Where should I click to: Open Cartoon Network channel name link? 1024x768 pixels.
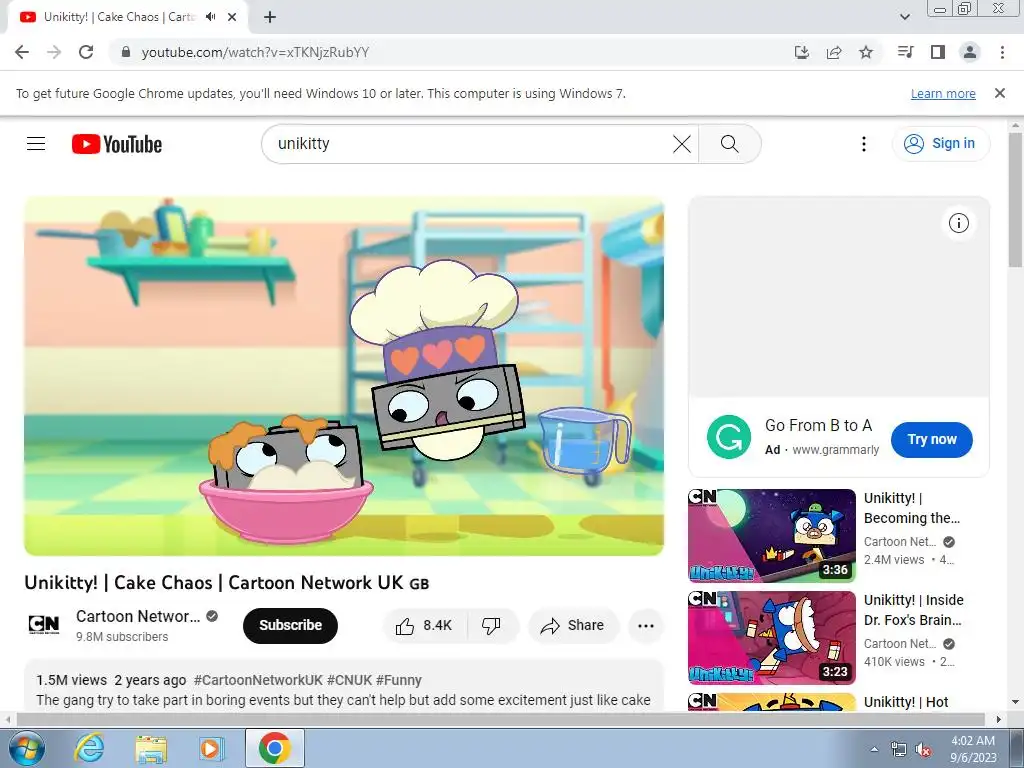point(138,616)
